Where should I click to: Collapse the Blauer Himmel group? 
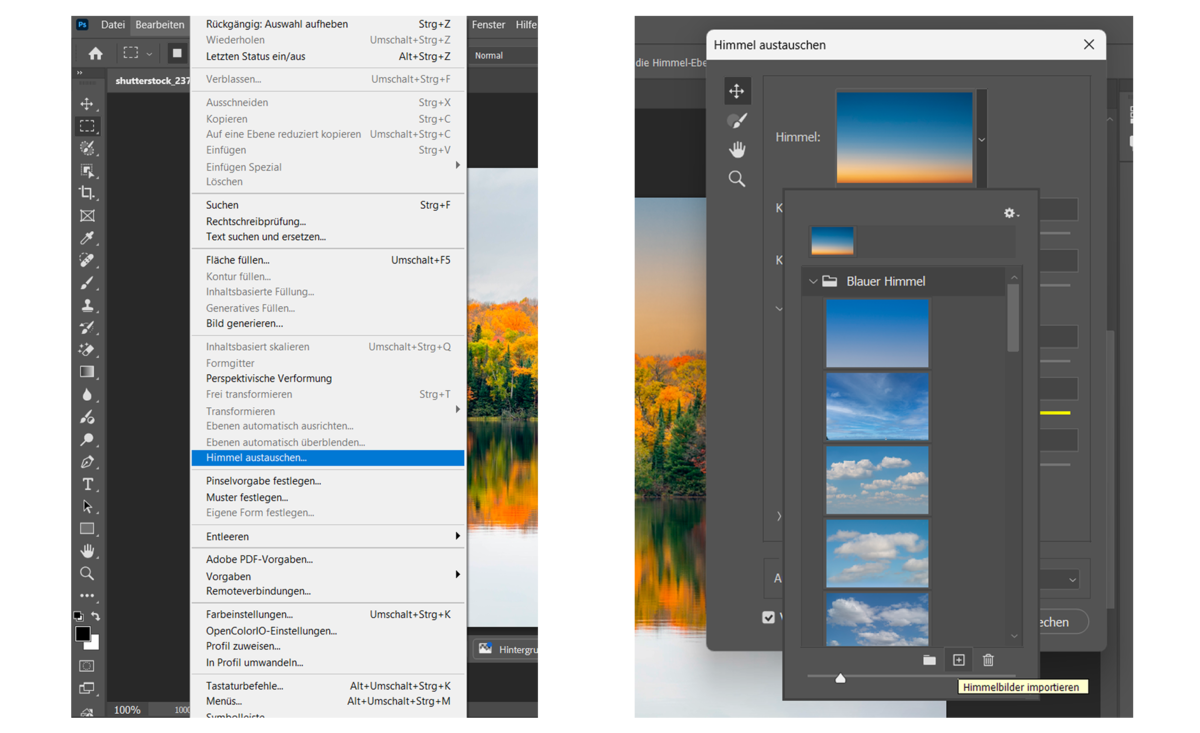(812, 281)
